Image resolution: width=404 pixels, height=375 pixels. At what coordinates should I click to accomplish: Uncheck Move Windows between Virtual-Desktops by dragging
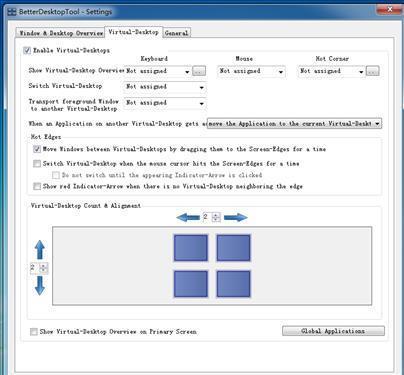pyautogui.click(x=37, y=149)
